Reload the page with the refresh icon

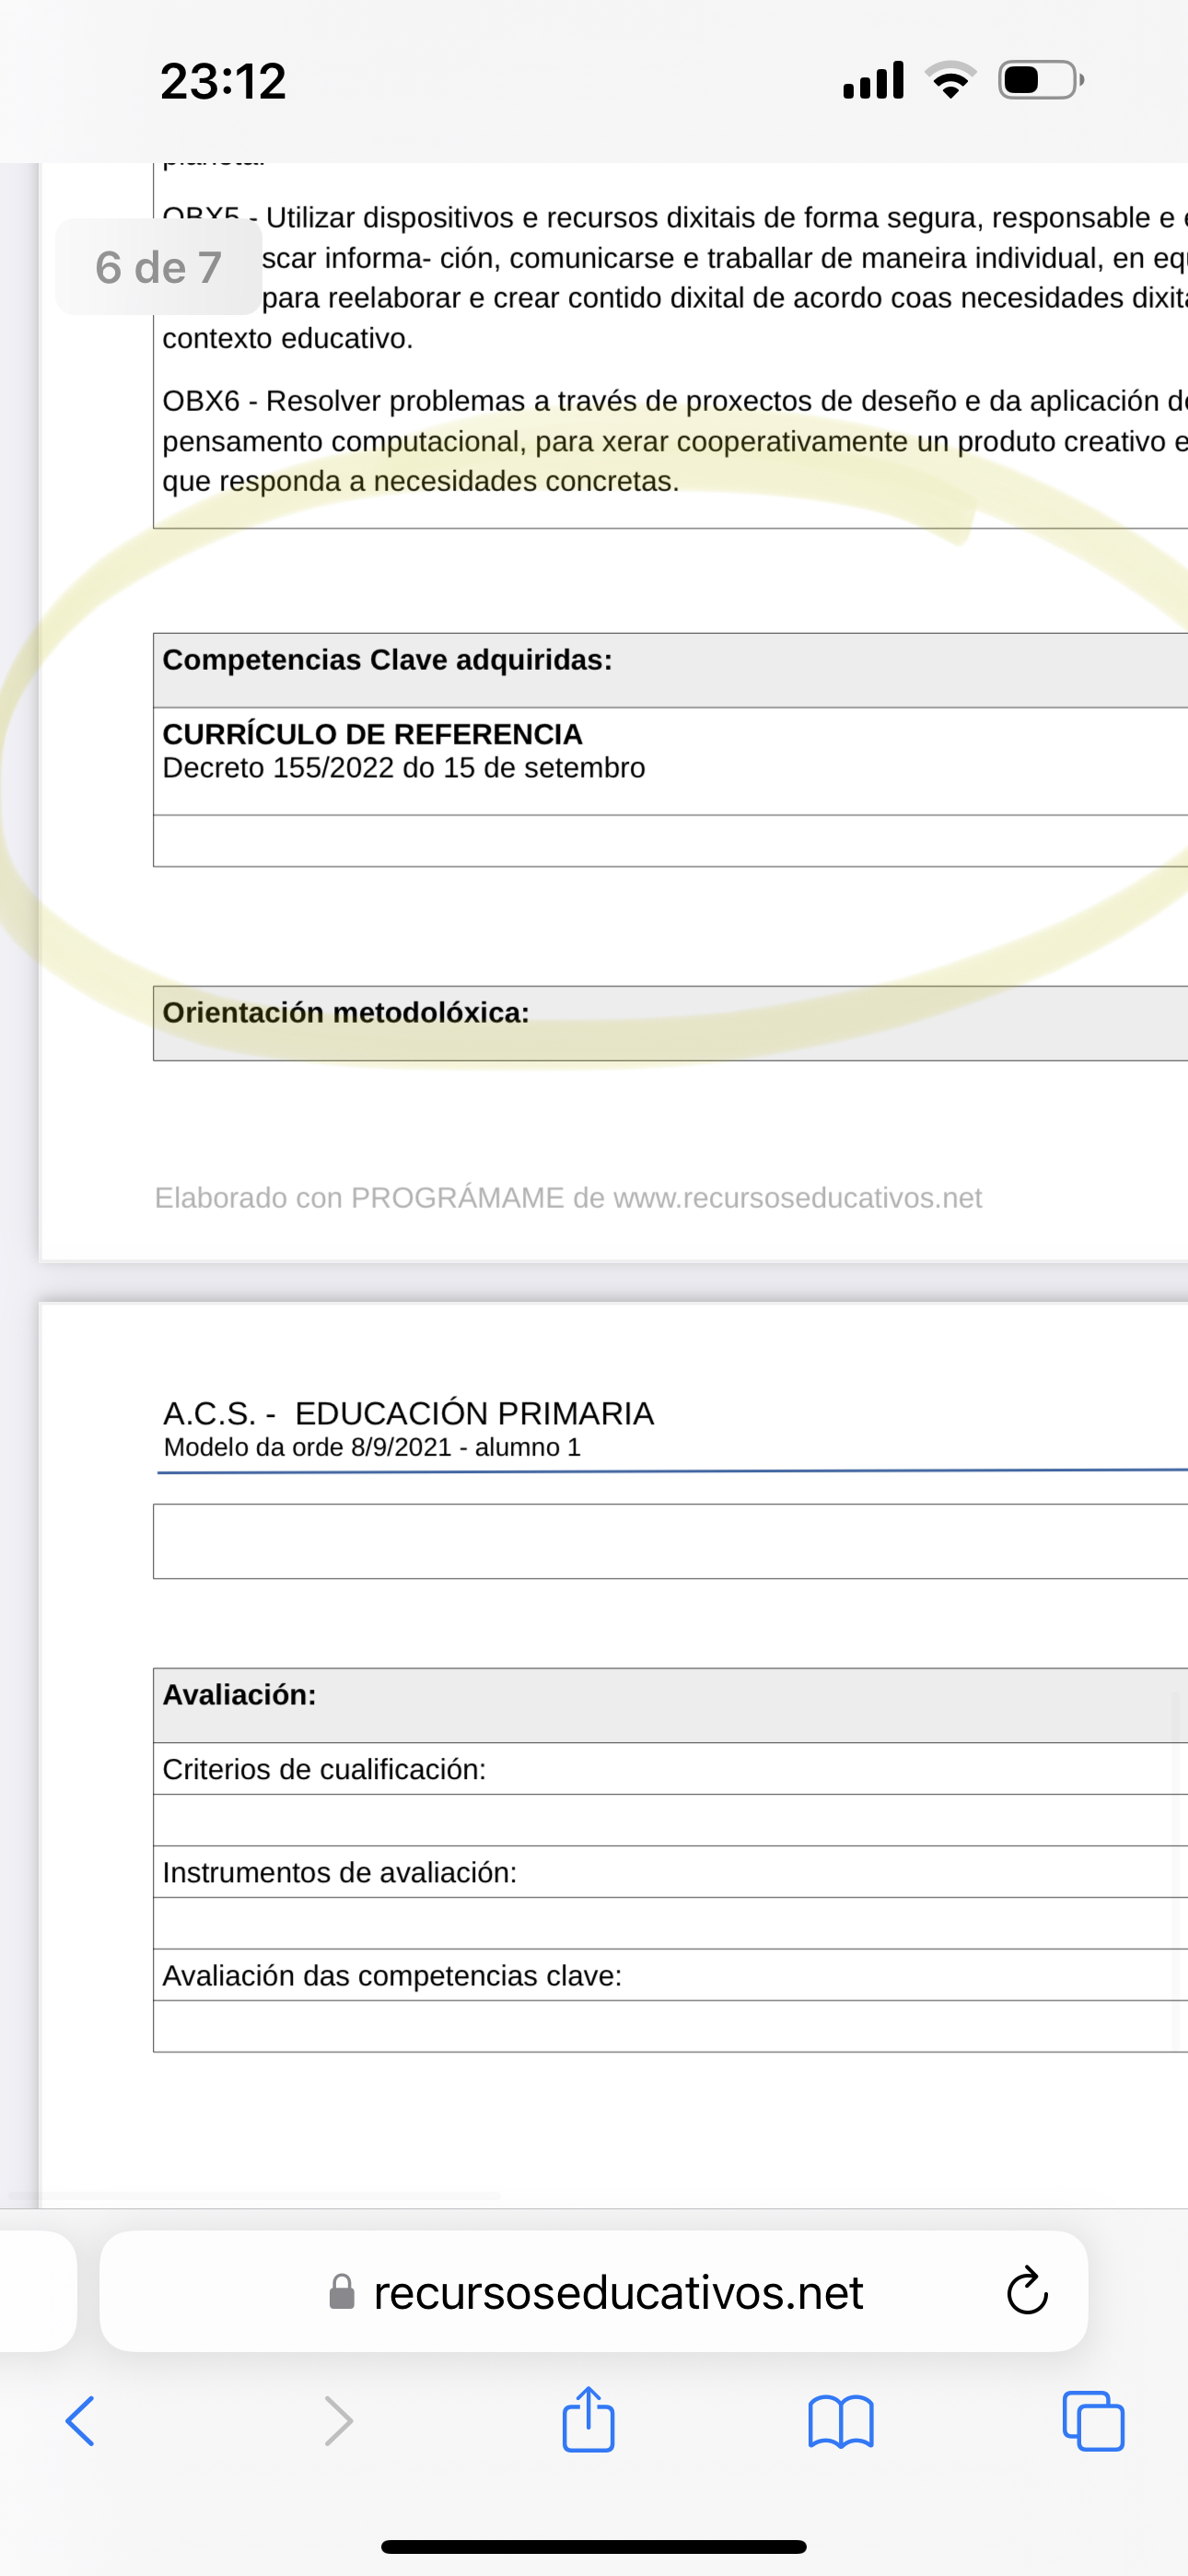[x=1026, y=2291]
